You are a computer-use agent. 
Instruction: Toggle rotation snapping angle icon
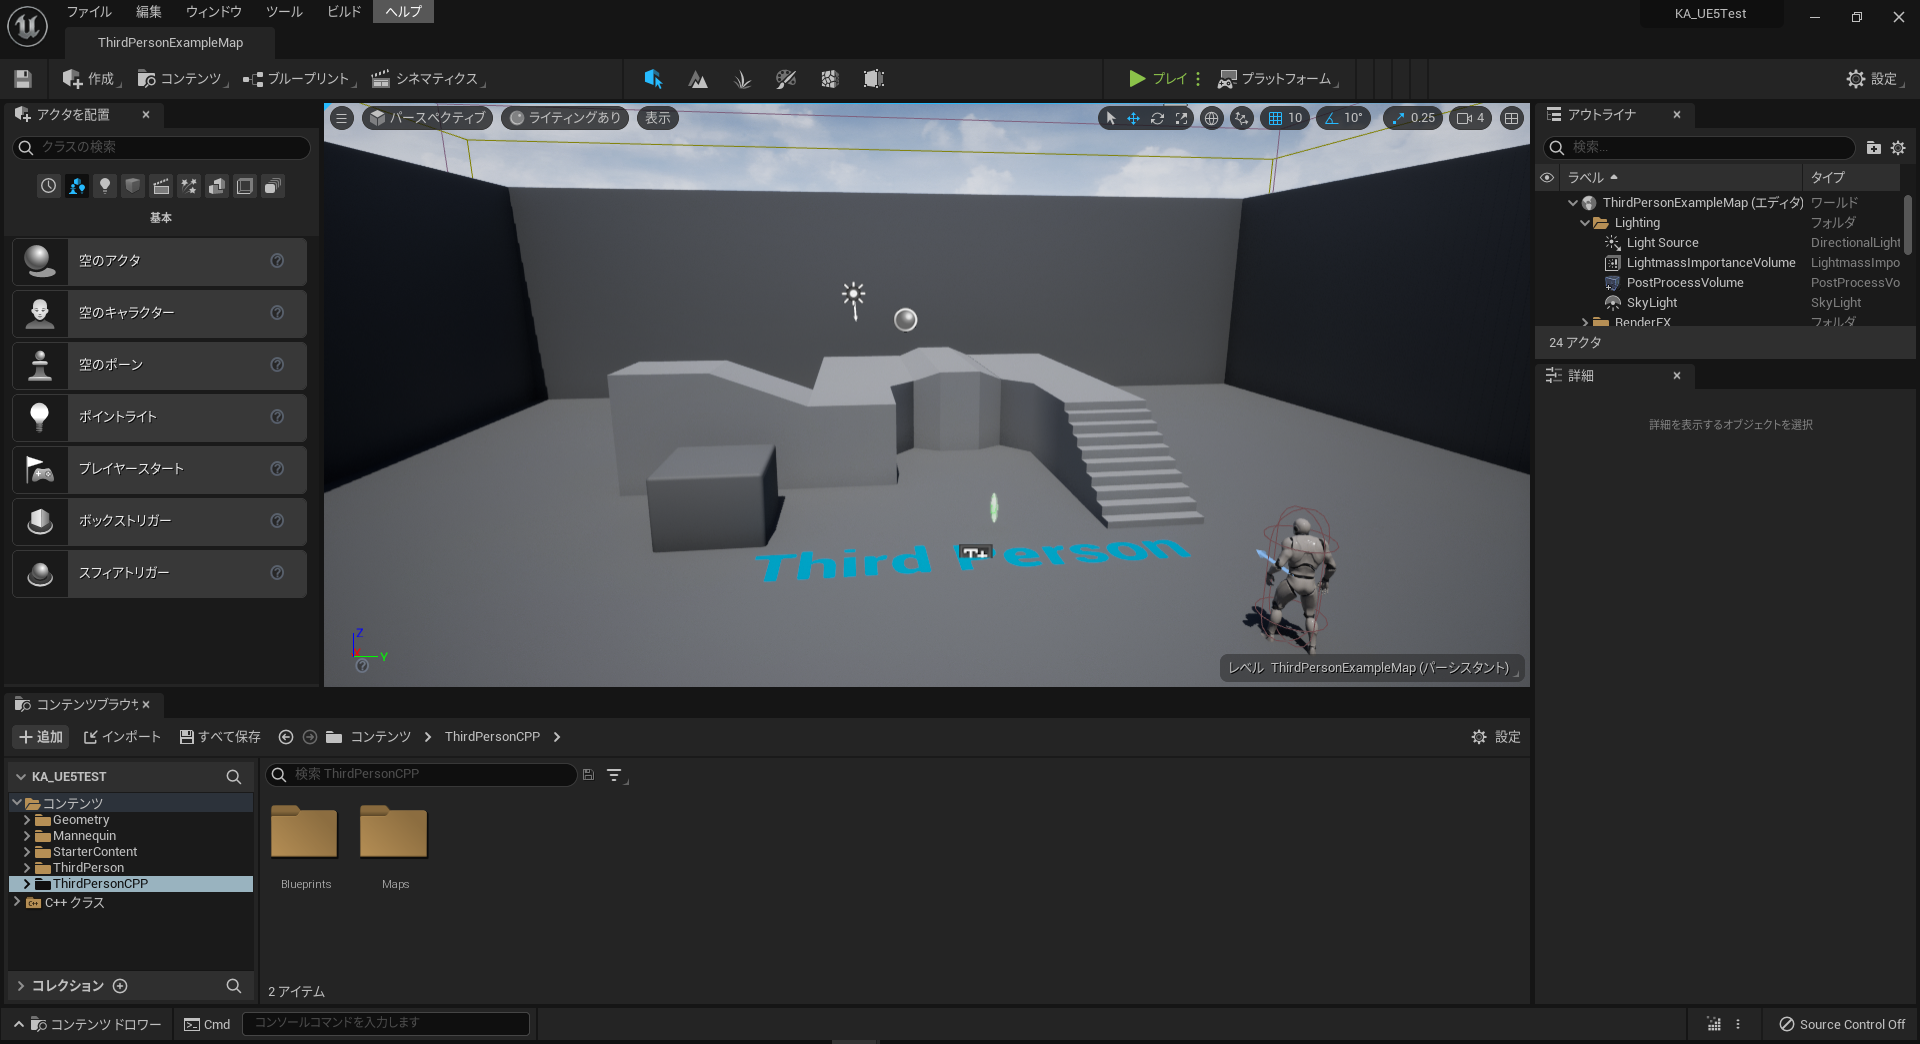(x=1331, y=118)
